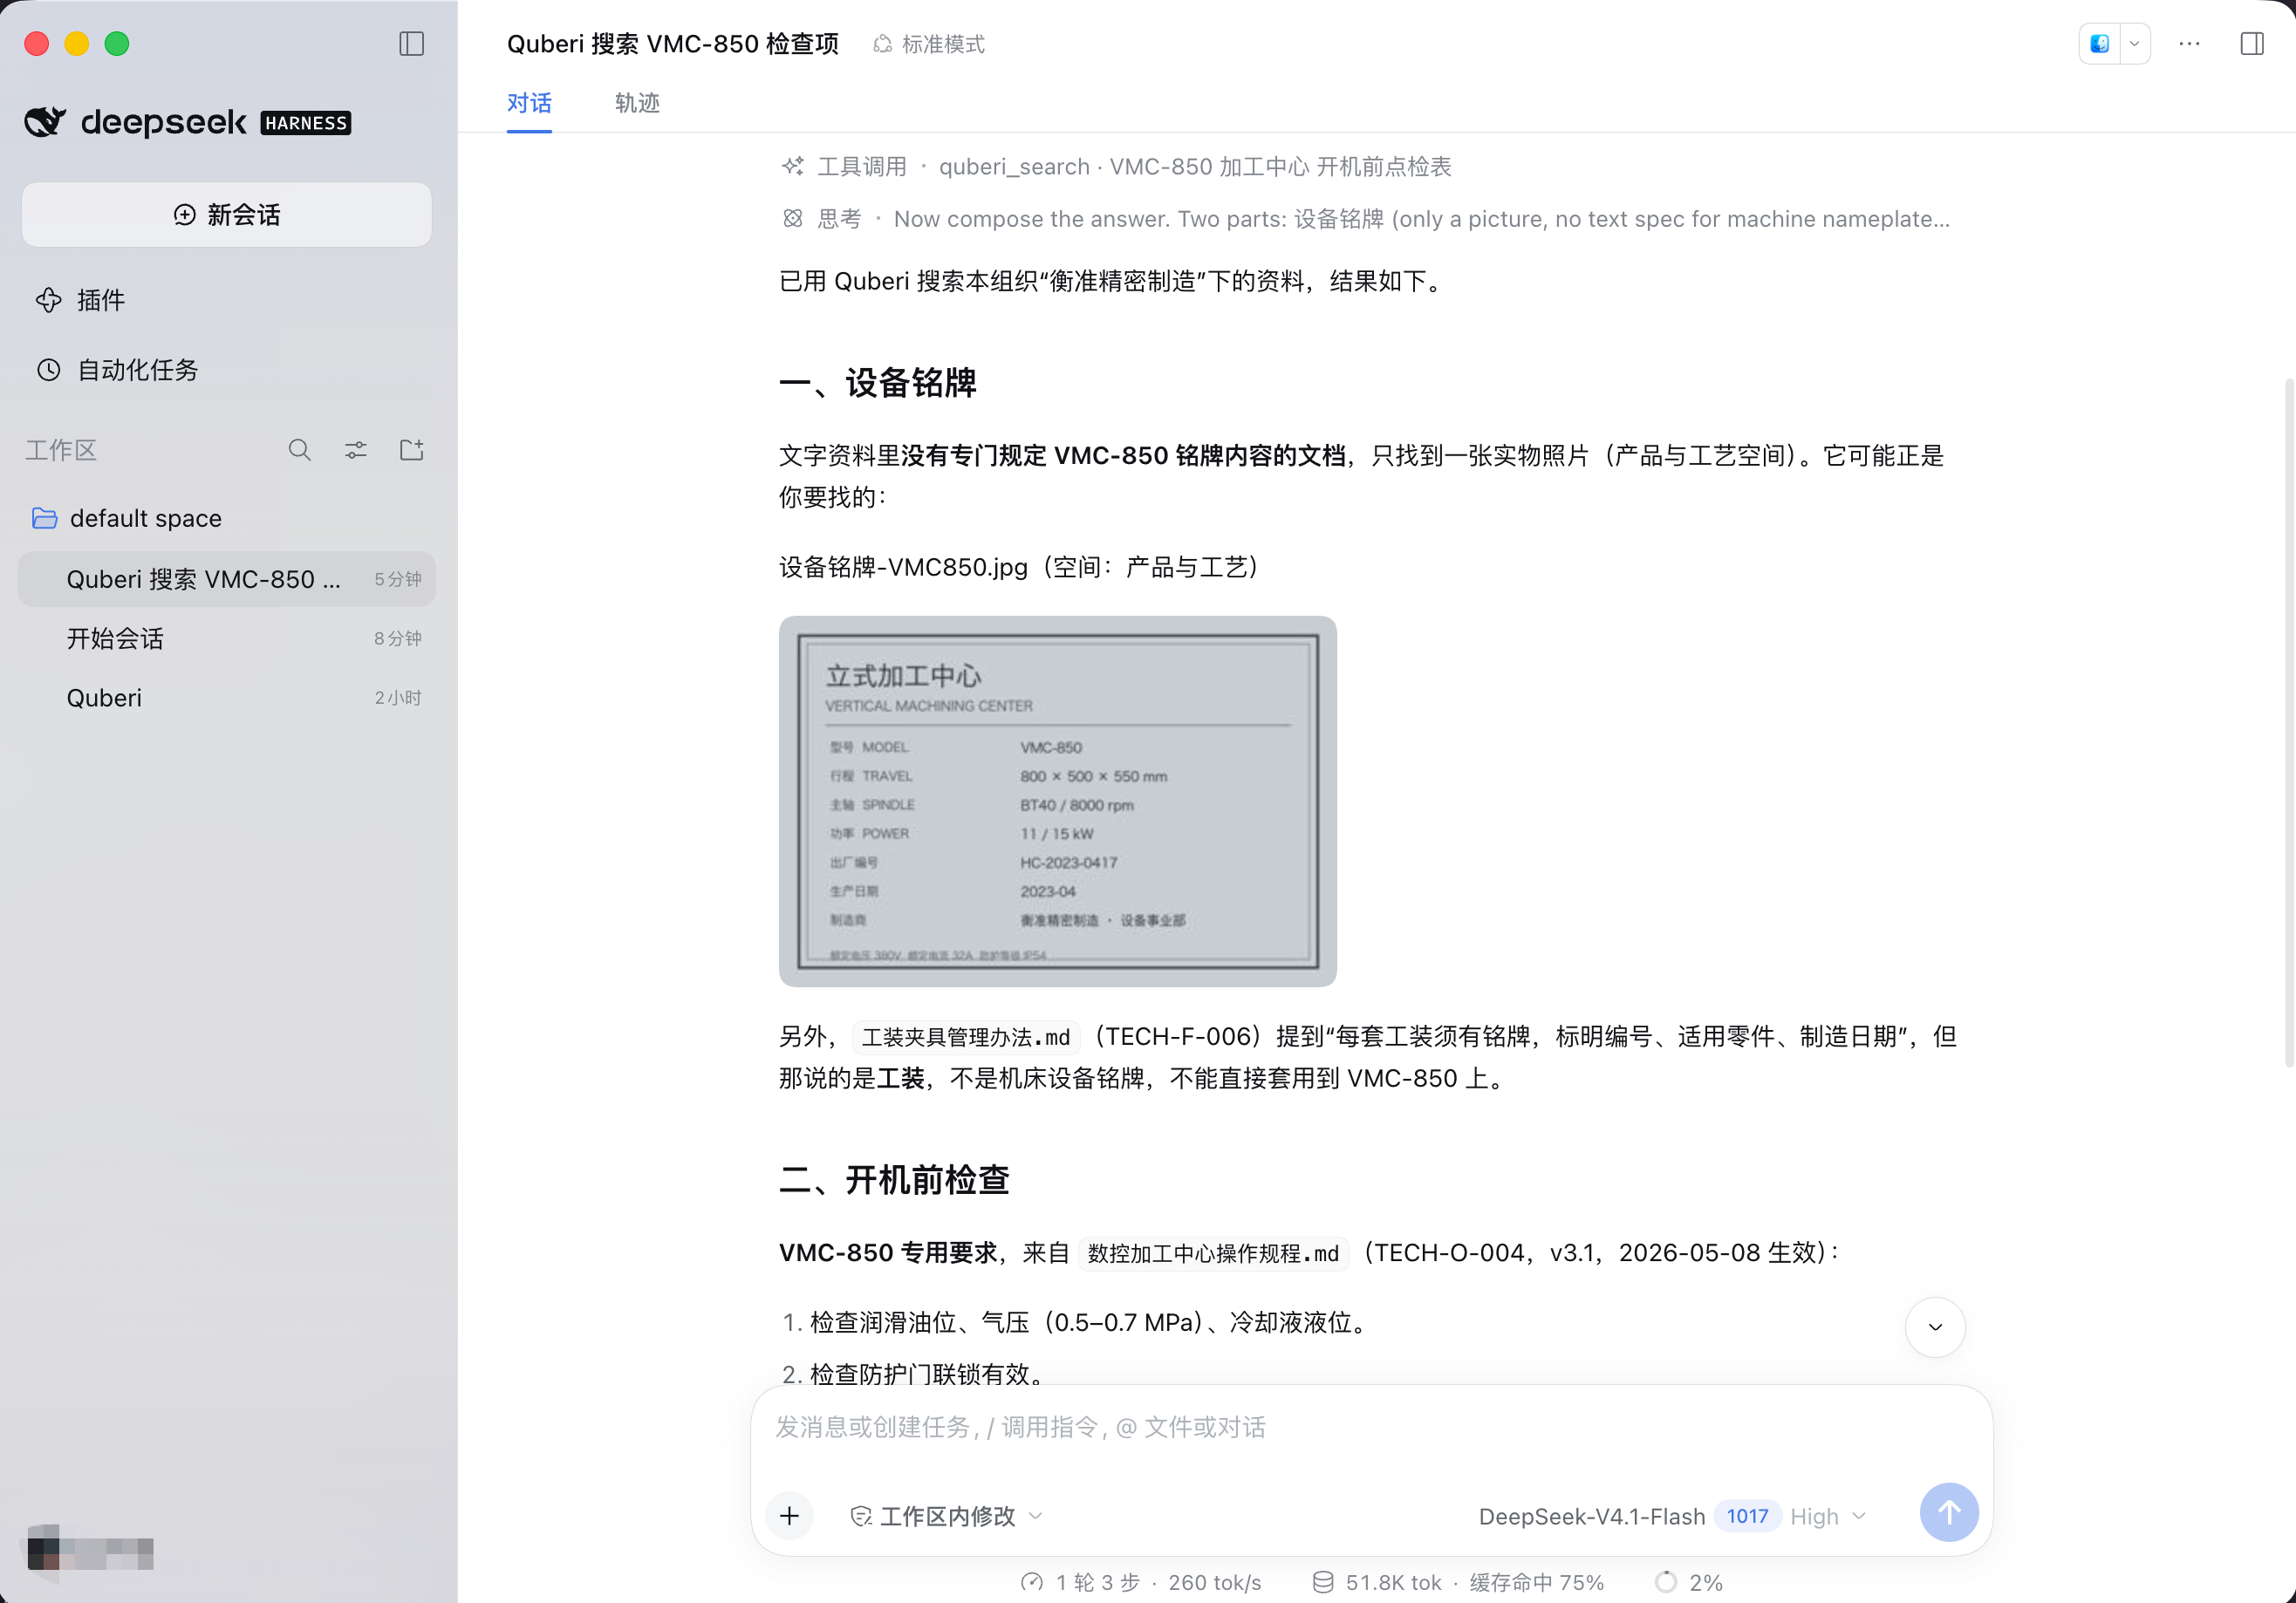Click the 2% context usage indicator

click(1688, 1582)
